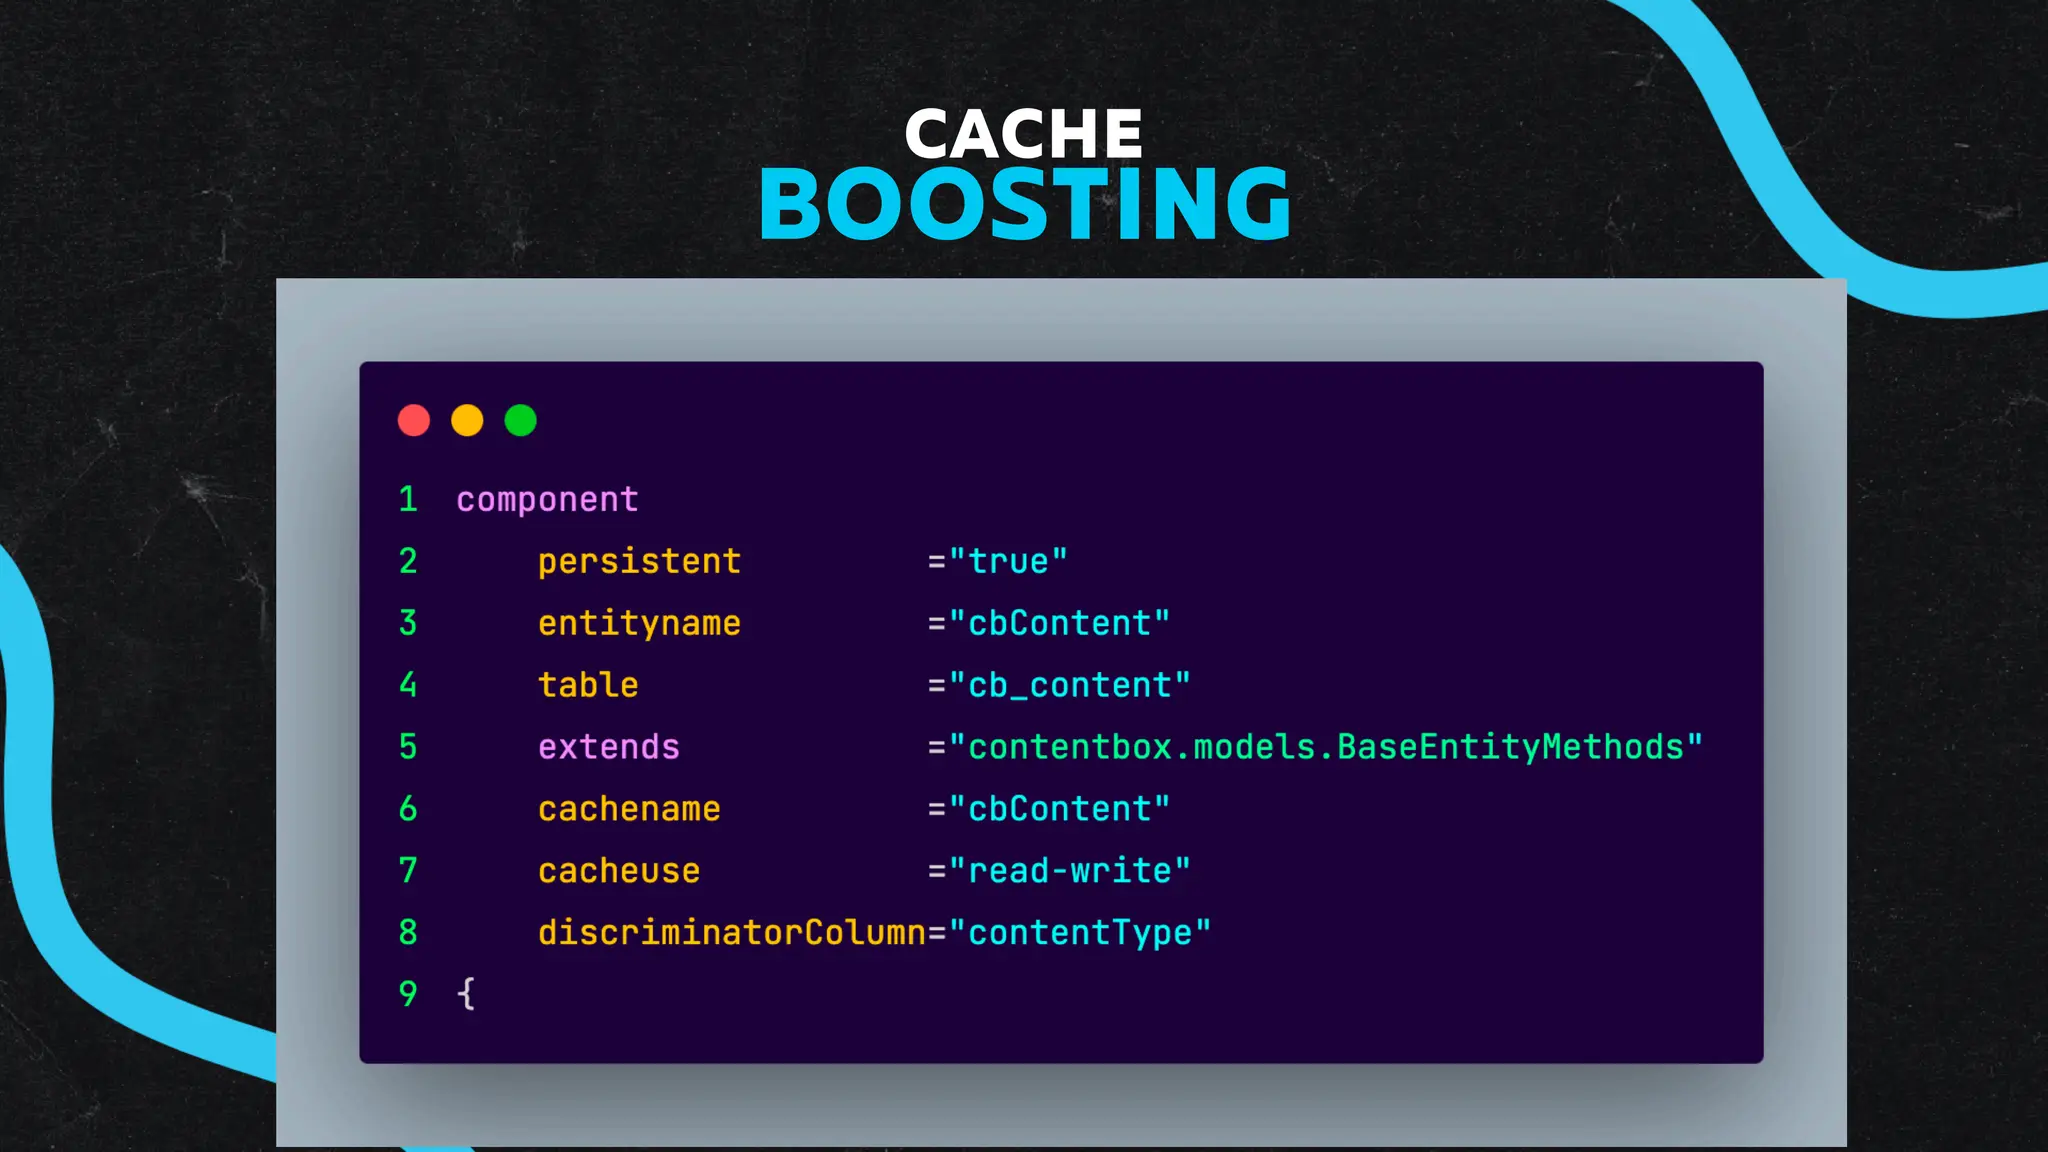
Task: Click the "cb_content" value
Action: pyautogui.click(x=1069, y=685)
